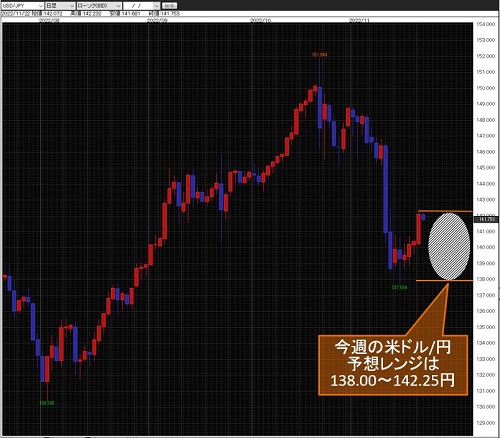
Task: Open the USD/JPY currency pair dropdown
Action: [23, 6]
